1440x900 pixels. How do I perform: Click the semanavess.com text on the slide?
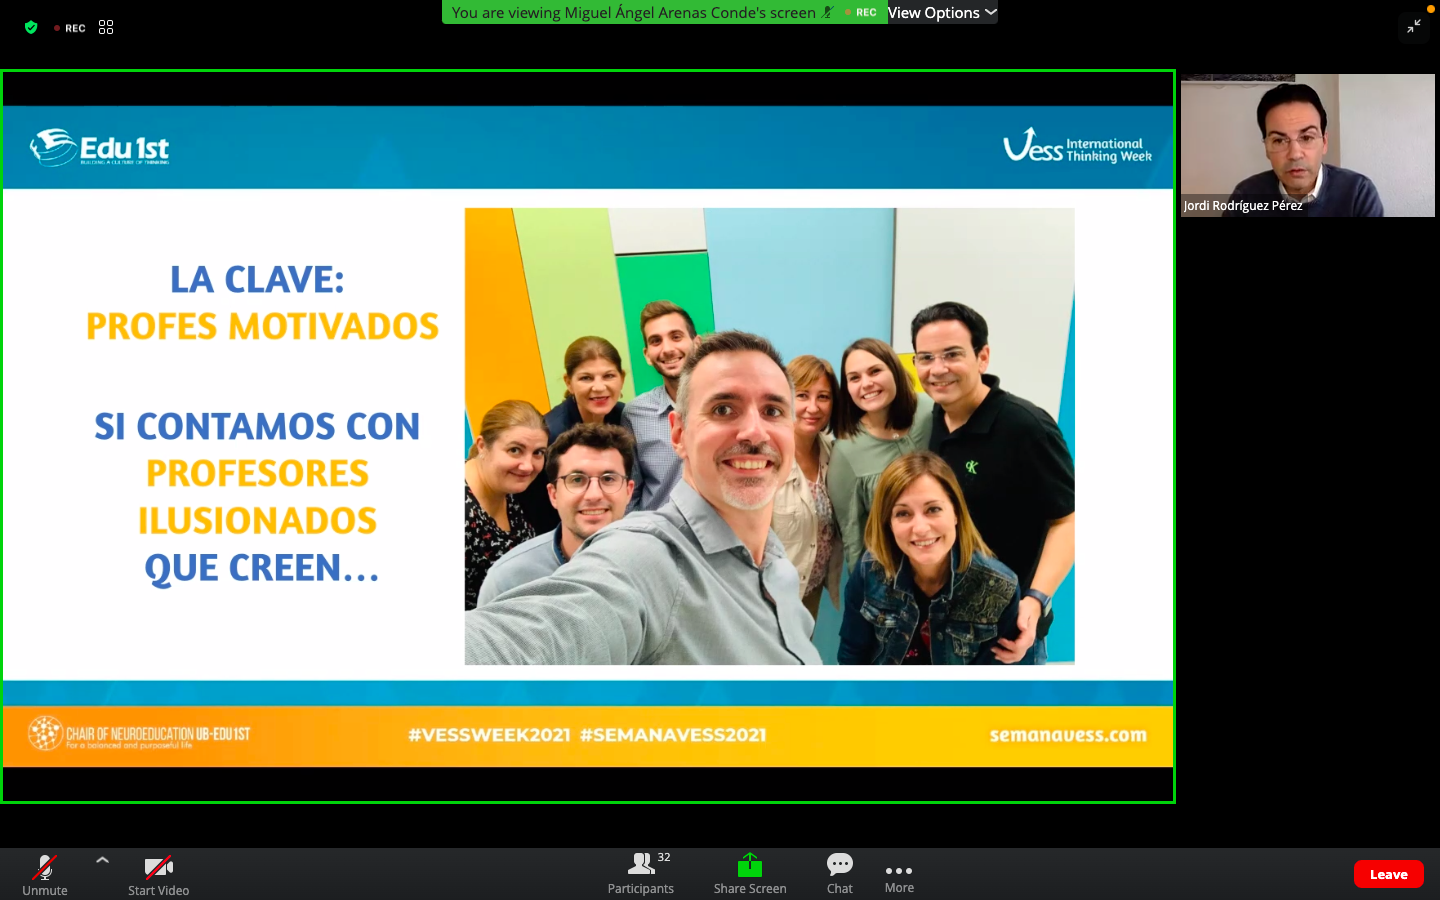(1068, 735)
